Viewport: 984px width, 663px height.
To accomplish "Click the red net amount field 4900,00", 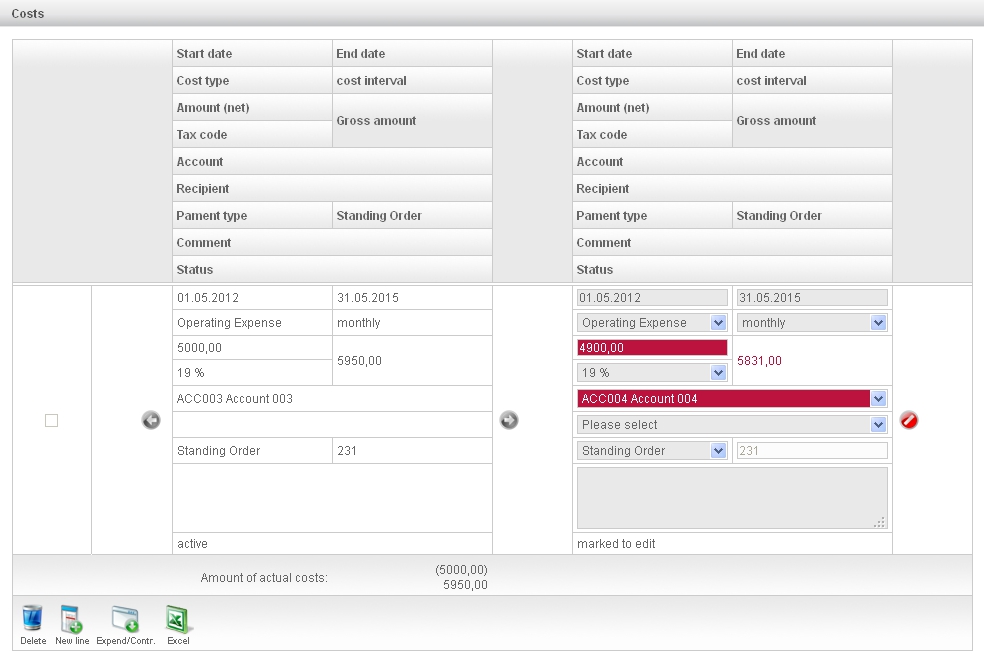I will (x=652, y=348).
